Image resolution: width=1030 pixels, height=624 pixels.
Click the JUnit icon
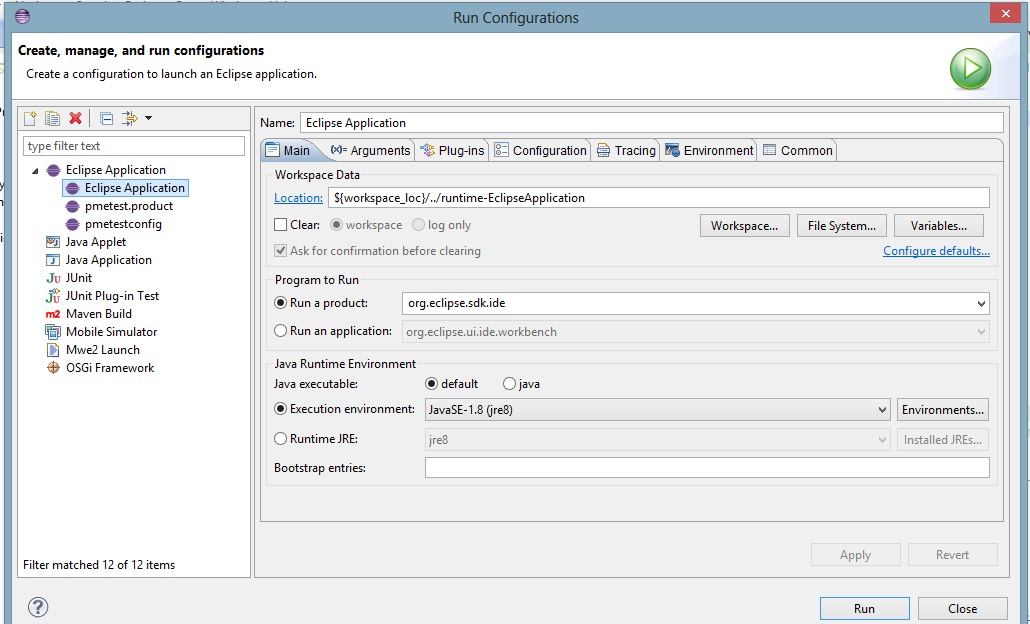coord(53,279)
